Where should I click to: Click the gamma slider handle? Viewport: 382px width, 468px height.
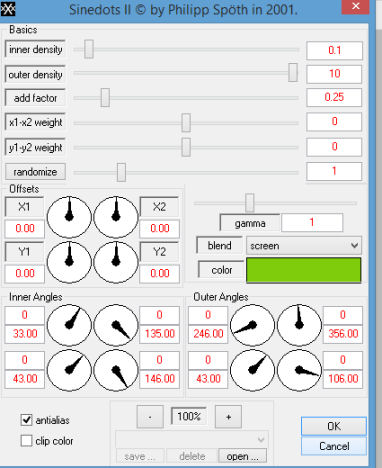pyautogui.click(x=250, y=203)
